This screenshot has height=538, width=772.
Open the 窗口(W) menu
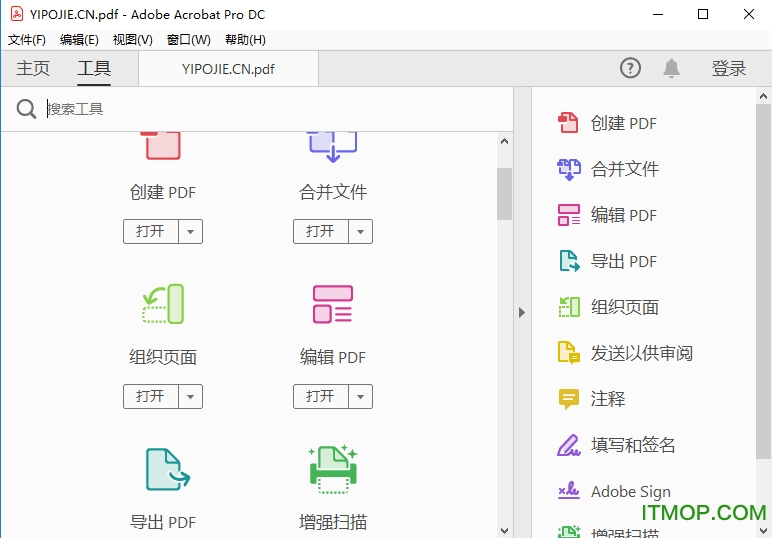(189, 40)
